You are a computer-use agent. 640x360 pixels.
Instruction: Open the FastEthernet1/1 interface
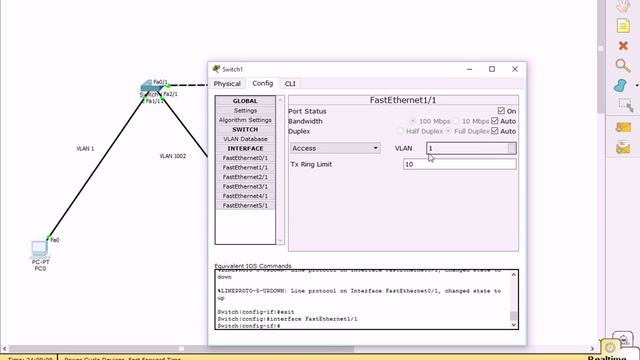click(x=245, y=167)
